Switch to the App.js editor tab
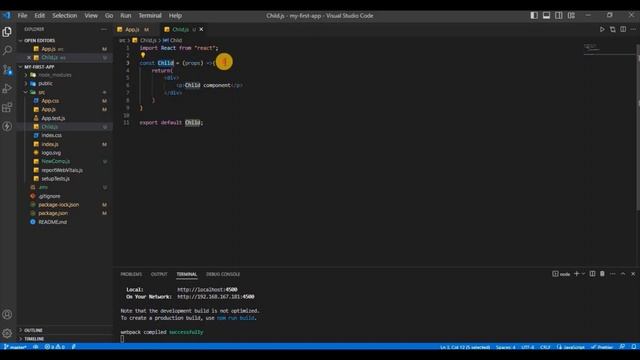Viewport: 640px width, 360px height. pos(133,29)
